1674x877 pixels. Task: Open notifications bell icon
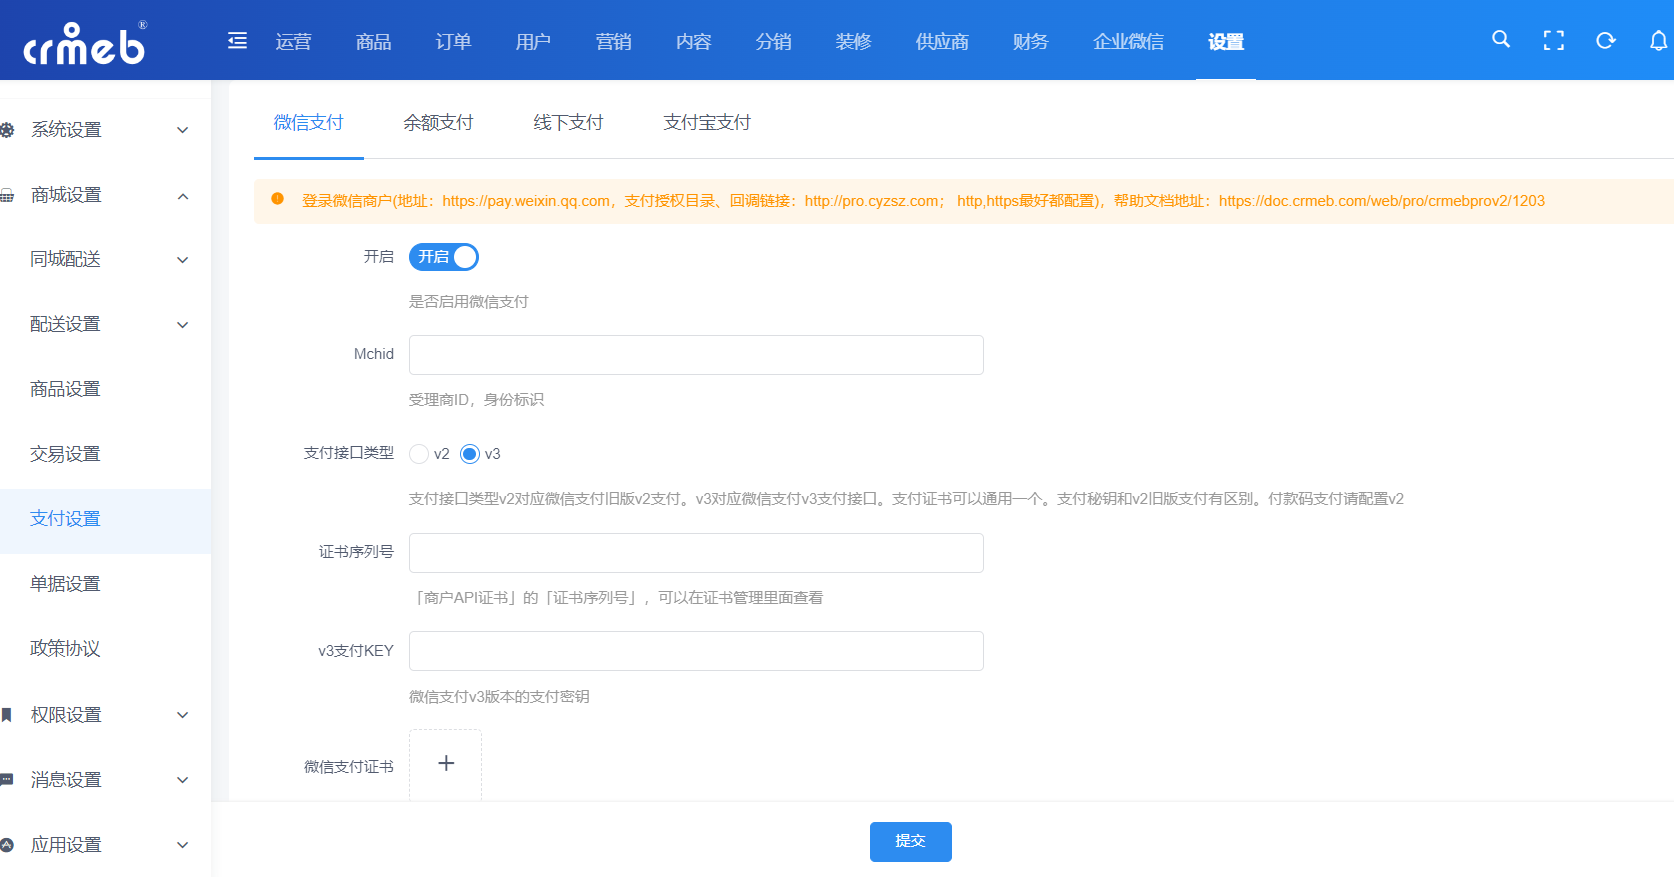click(1658, 41)
